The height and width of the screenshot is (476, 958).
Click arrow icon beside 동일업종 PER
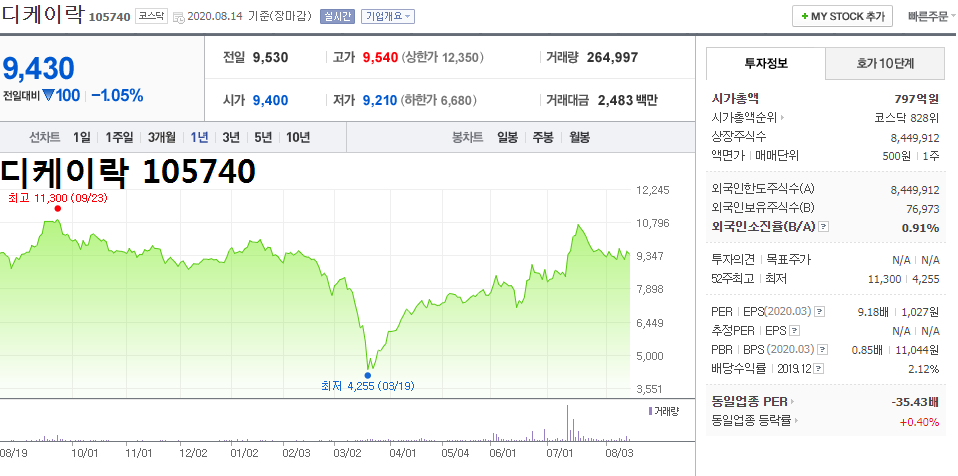[793, 402]
